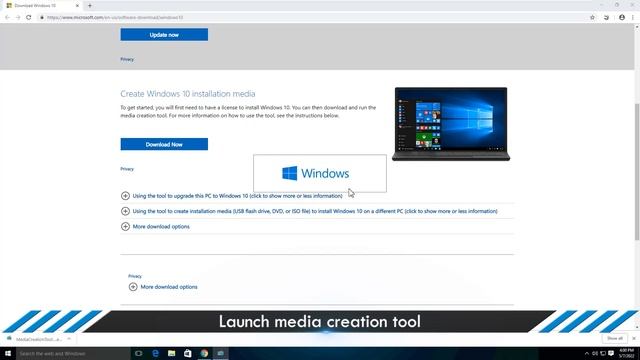Click the Create Windows 10 installation media heading
Screen dimensions: 640x360
[x=188, y=93]
